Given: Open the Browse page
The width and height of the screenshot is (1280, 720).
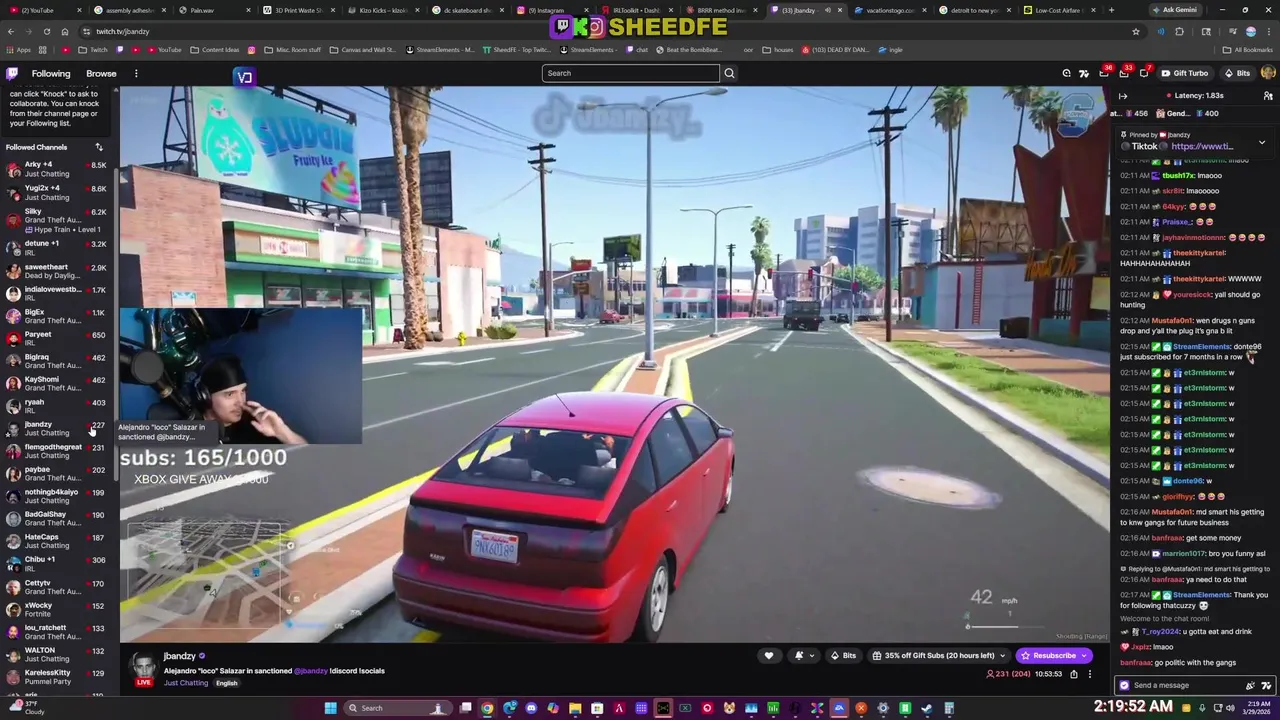Looking at the screenshot, I should pyautogui.click(x=101, y=73).
